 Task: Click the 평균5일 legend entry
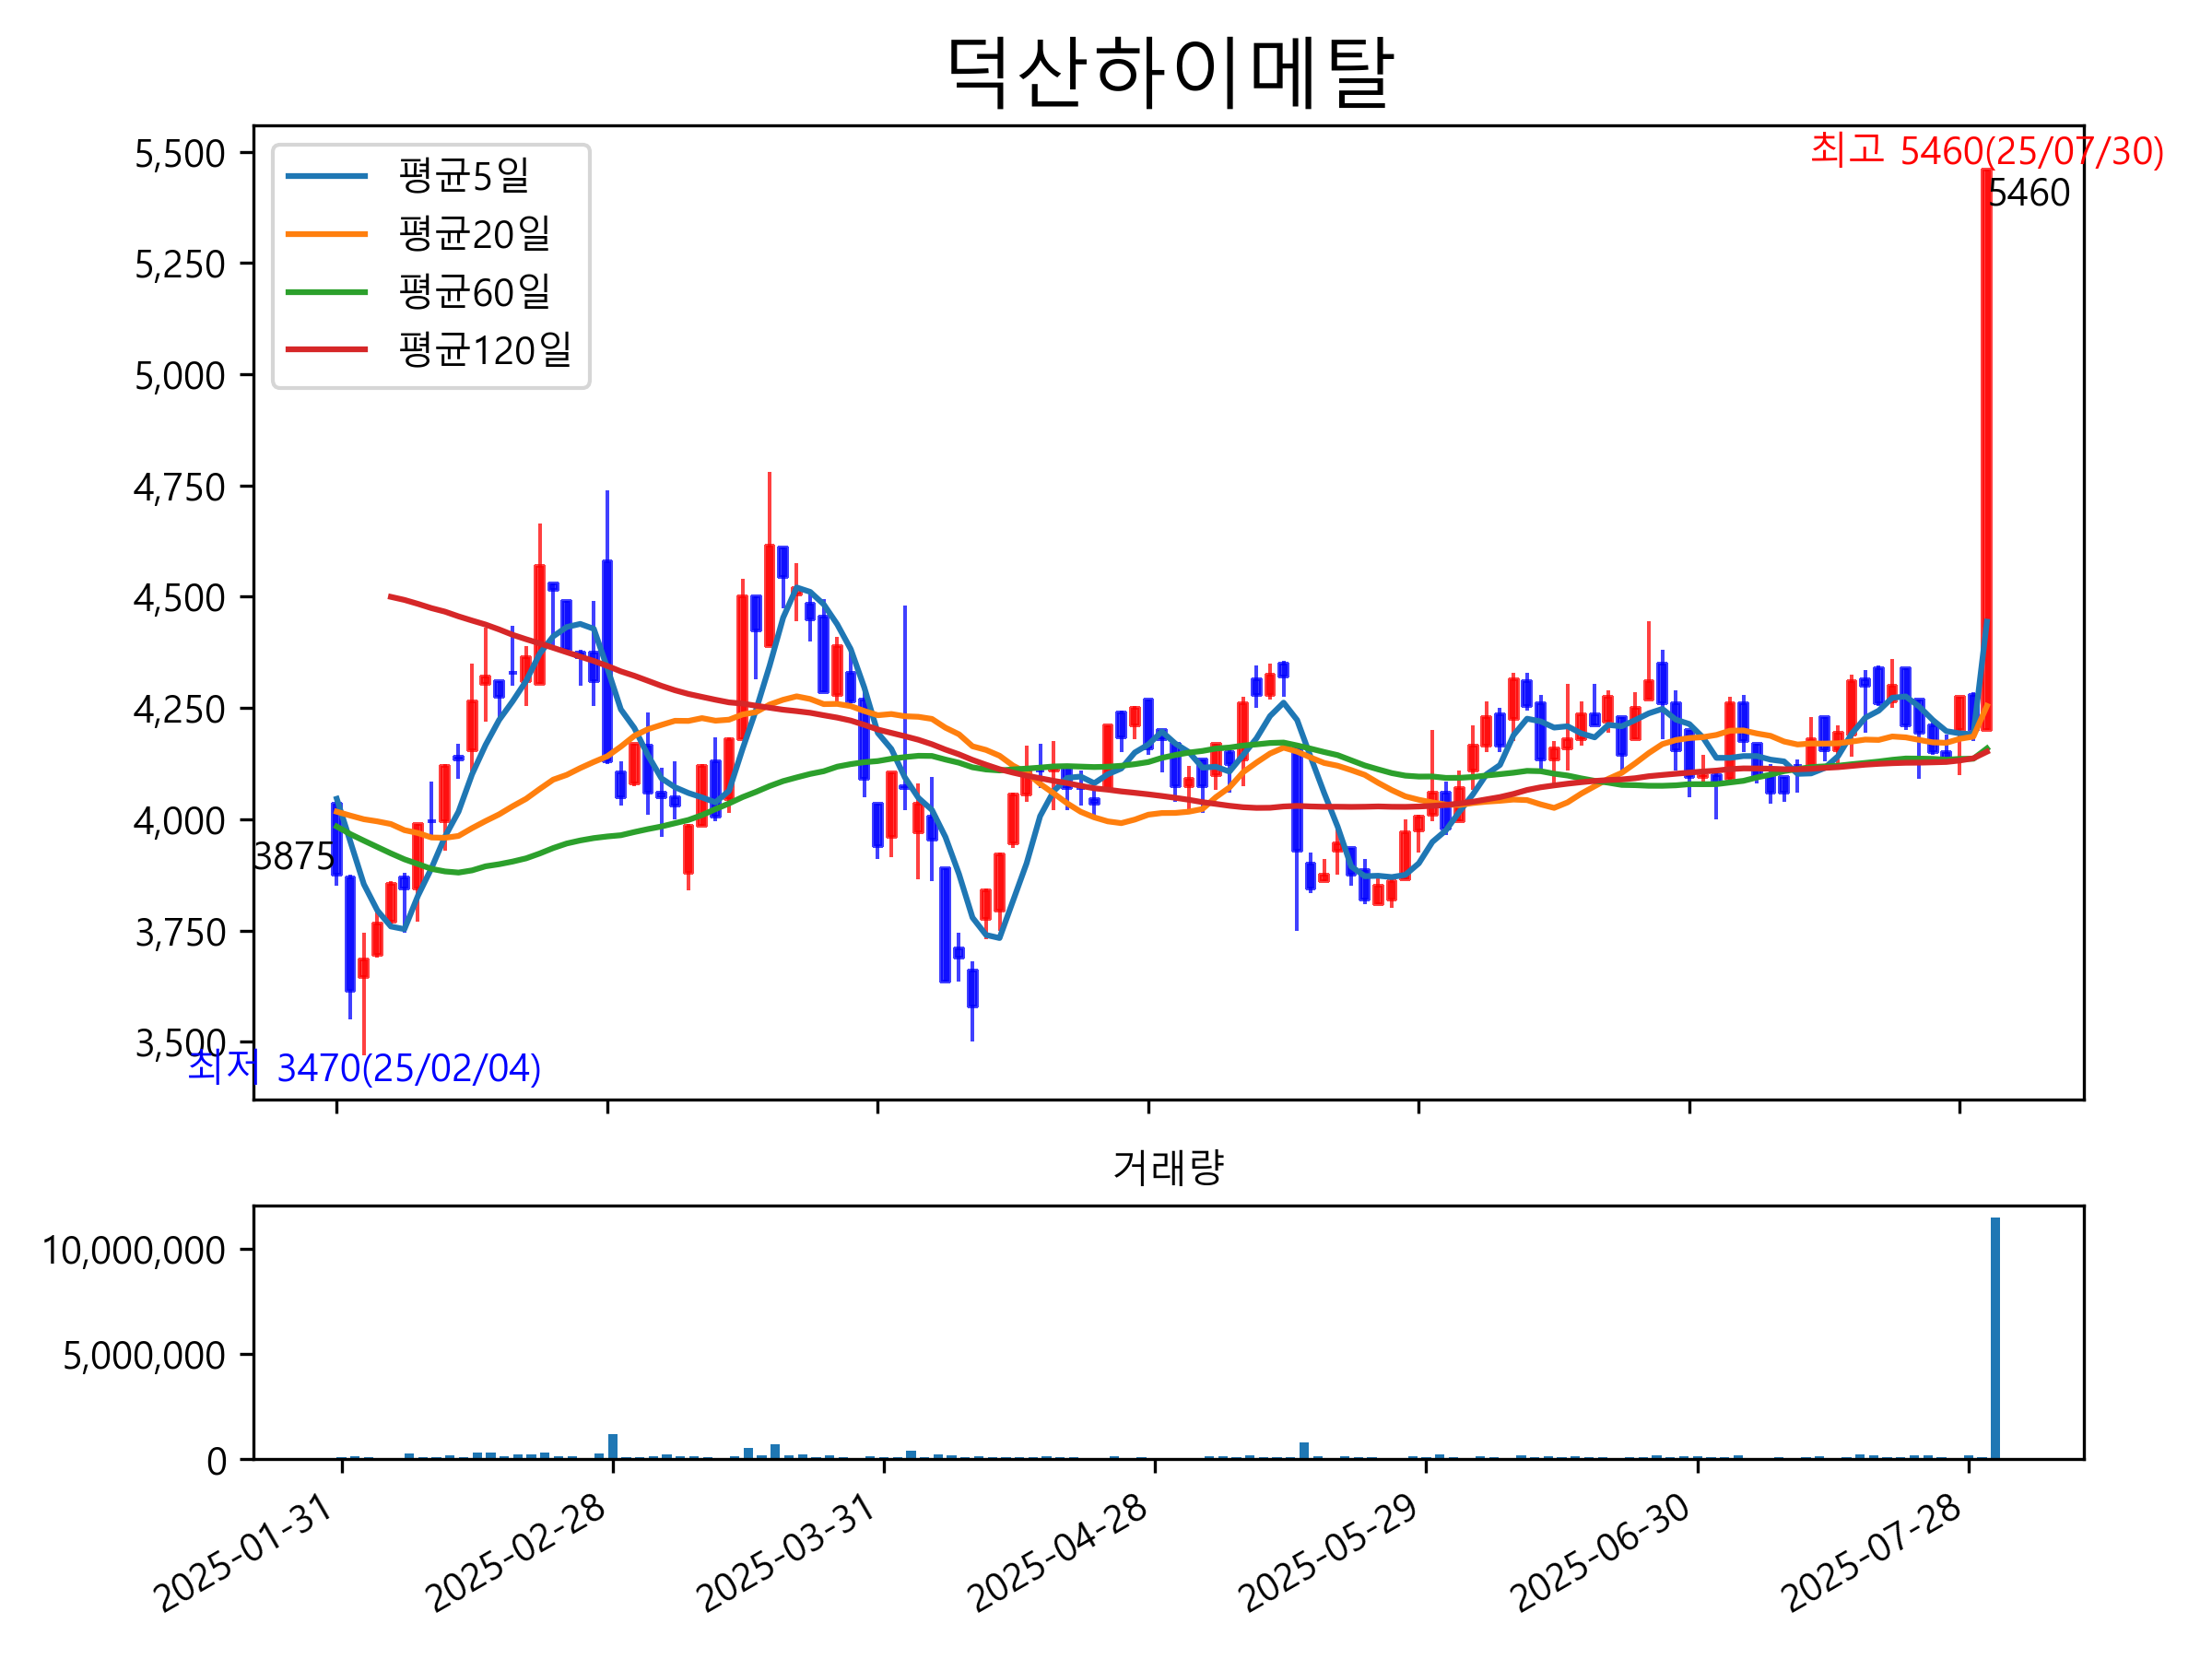(x=463, y=176)
